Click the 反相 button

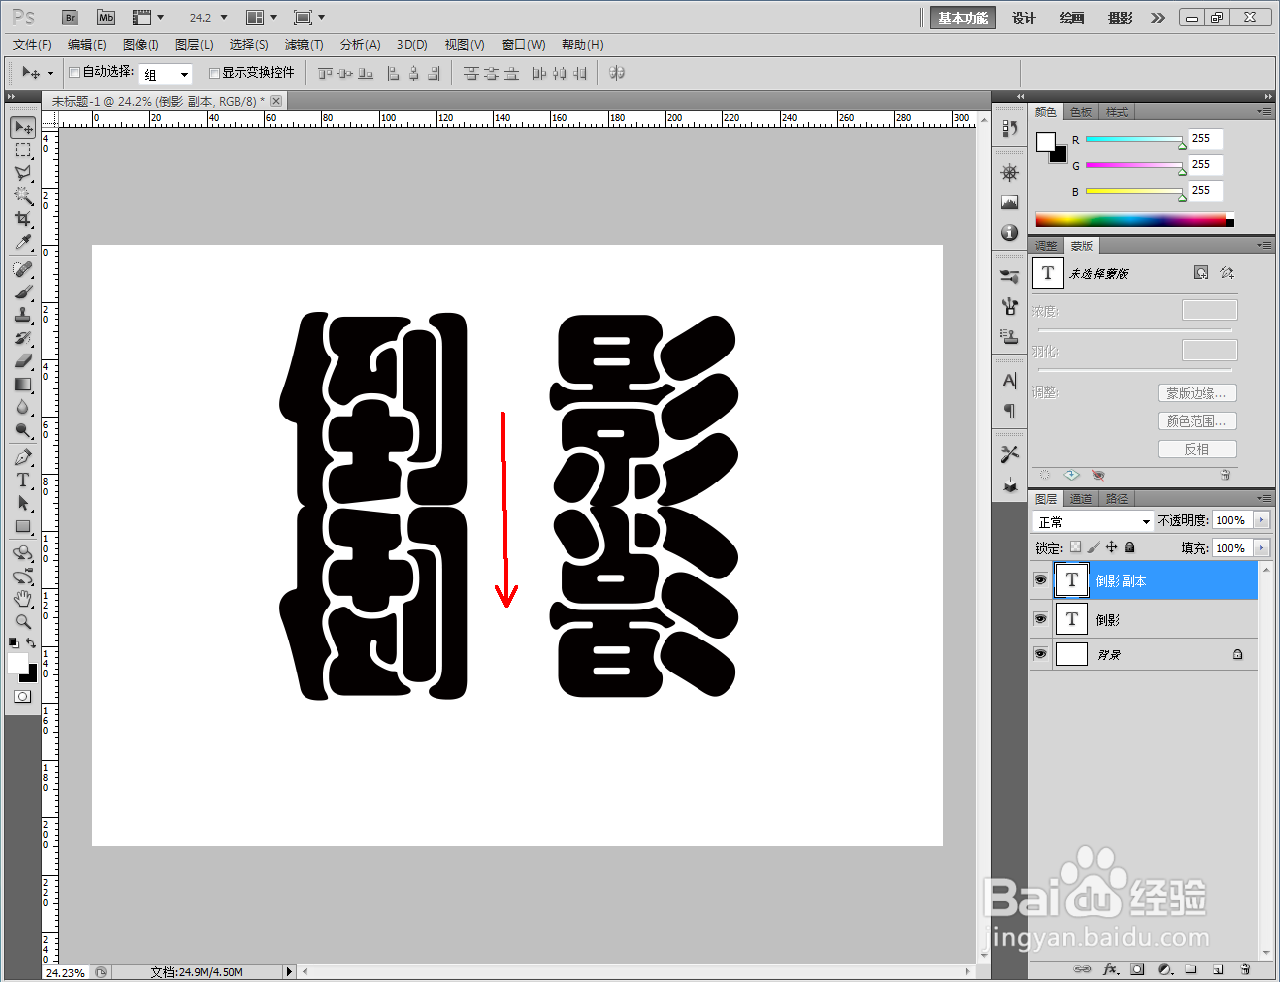point(1197,448)
